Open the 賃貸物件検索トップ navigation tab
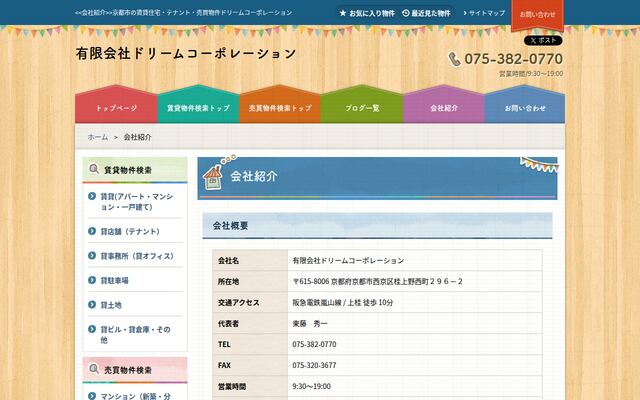Viewport: 640px width, 400px height. 198,104
